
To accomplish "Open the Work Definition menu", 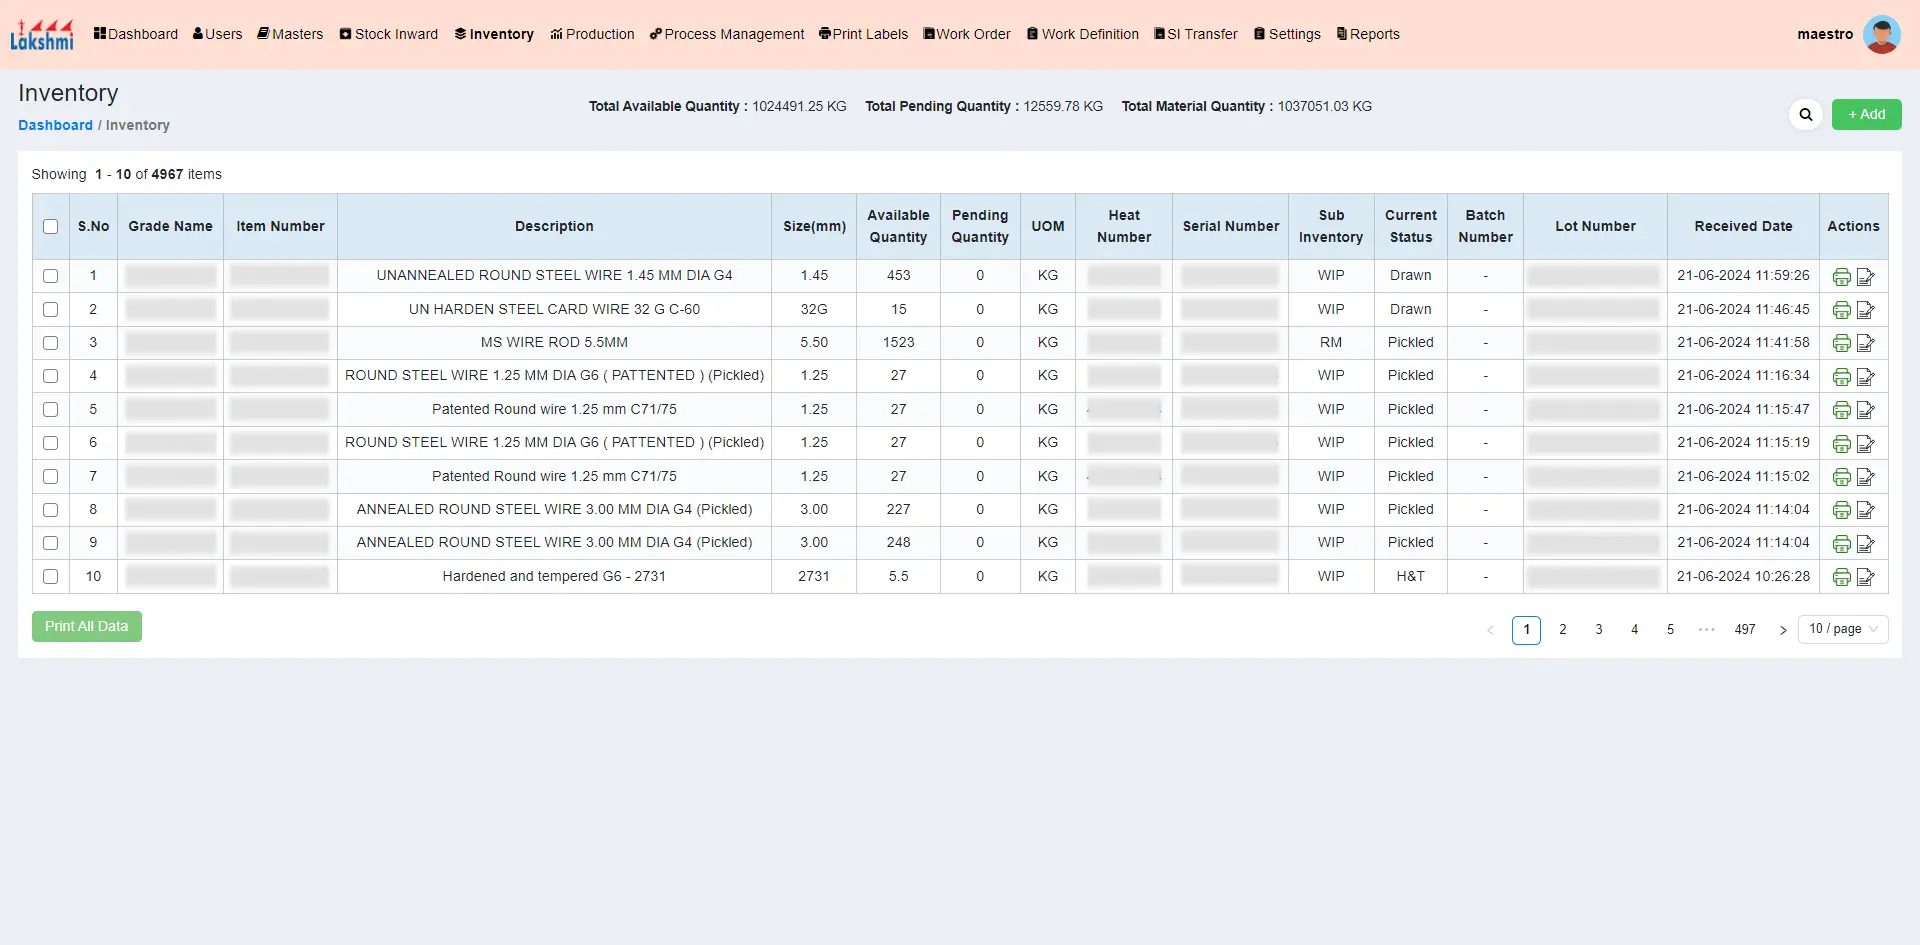I will (x=1083, y=34).
